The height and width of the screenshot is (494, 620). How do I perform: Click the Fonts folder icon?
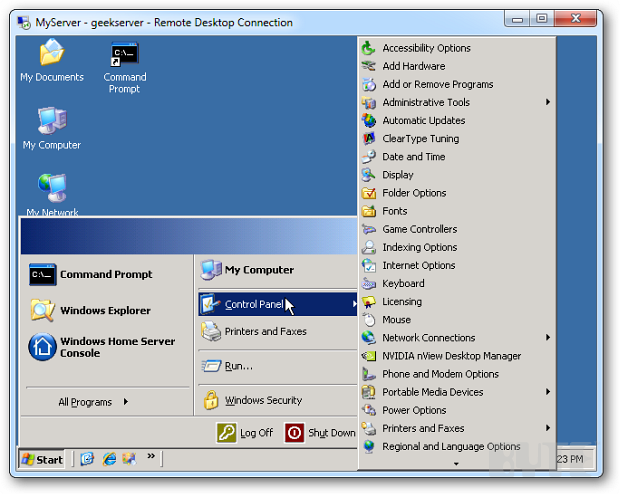369,211
